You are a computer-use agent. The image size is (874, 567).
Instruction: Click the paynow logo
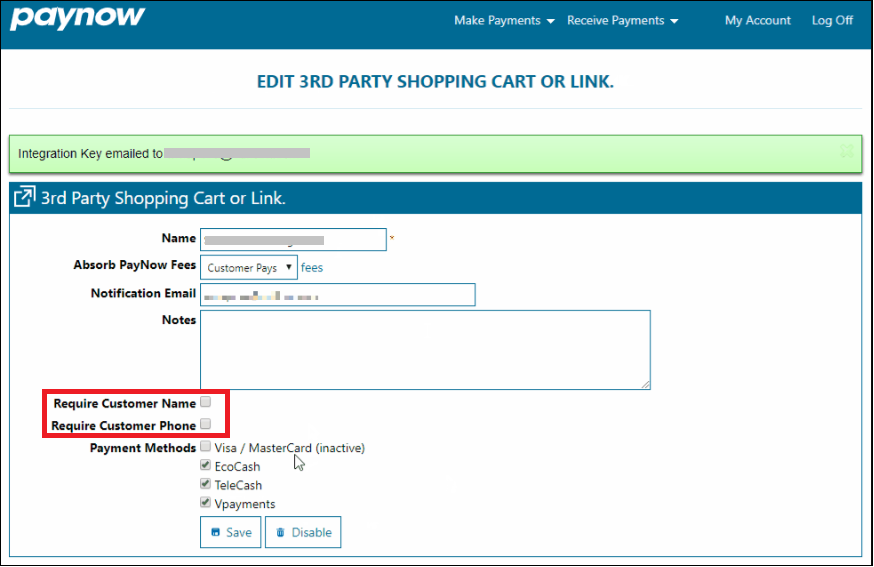pyautogui.click(x=77, y=17)
